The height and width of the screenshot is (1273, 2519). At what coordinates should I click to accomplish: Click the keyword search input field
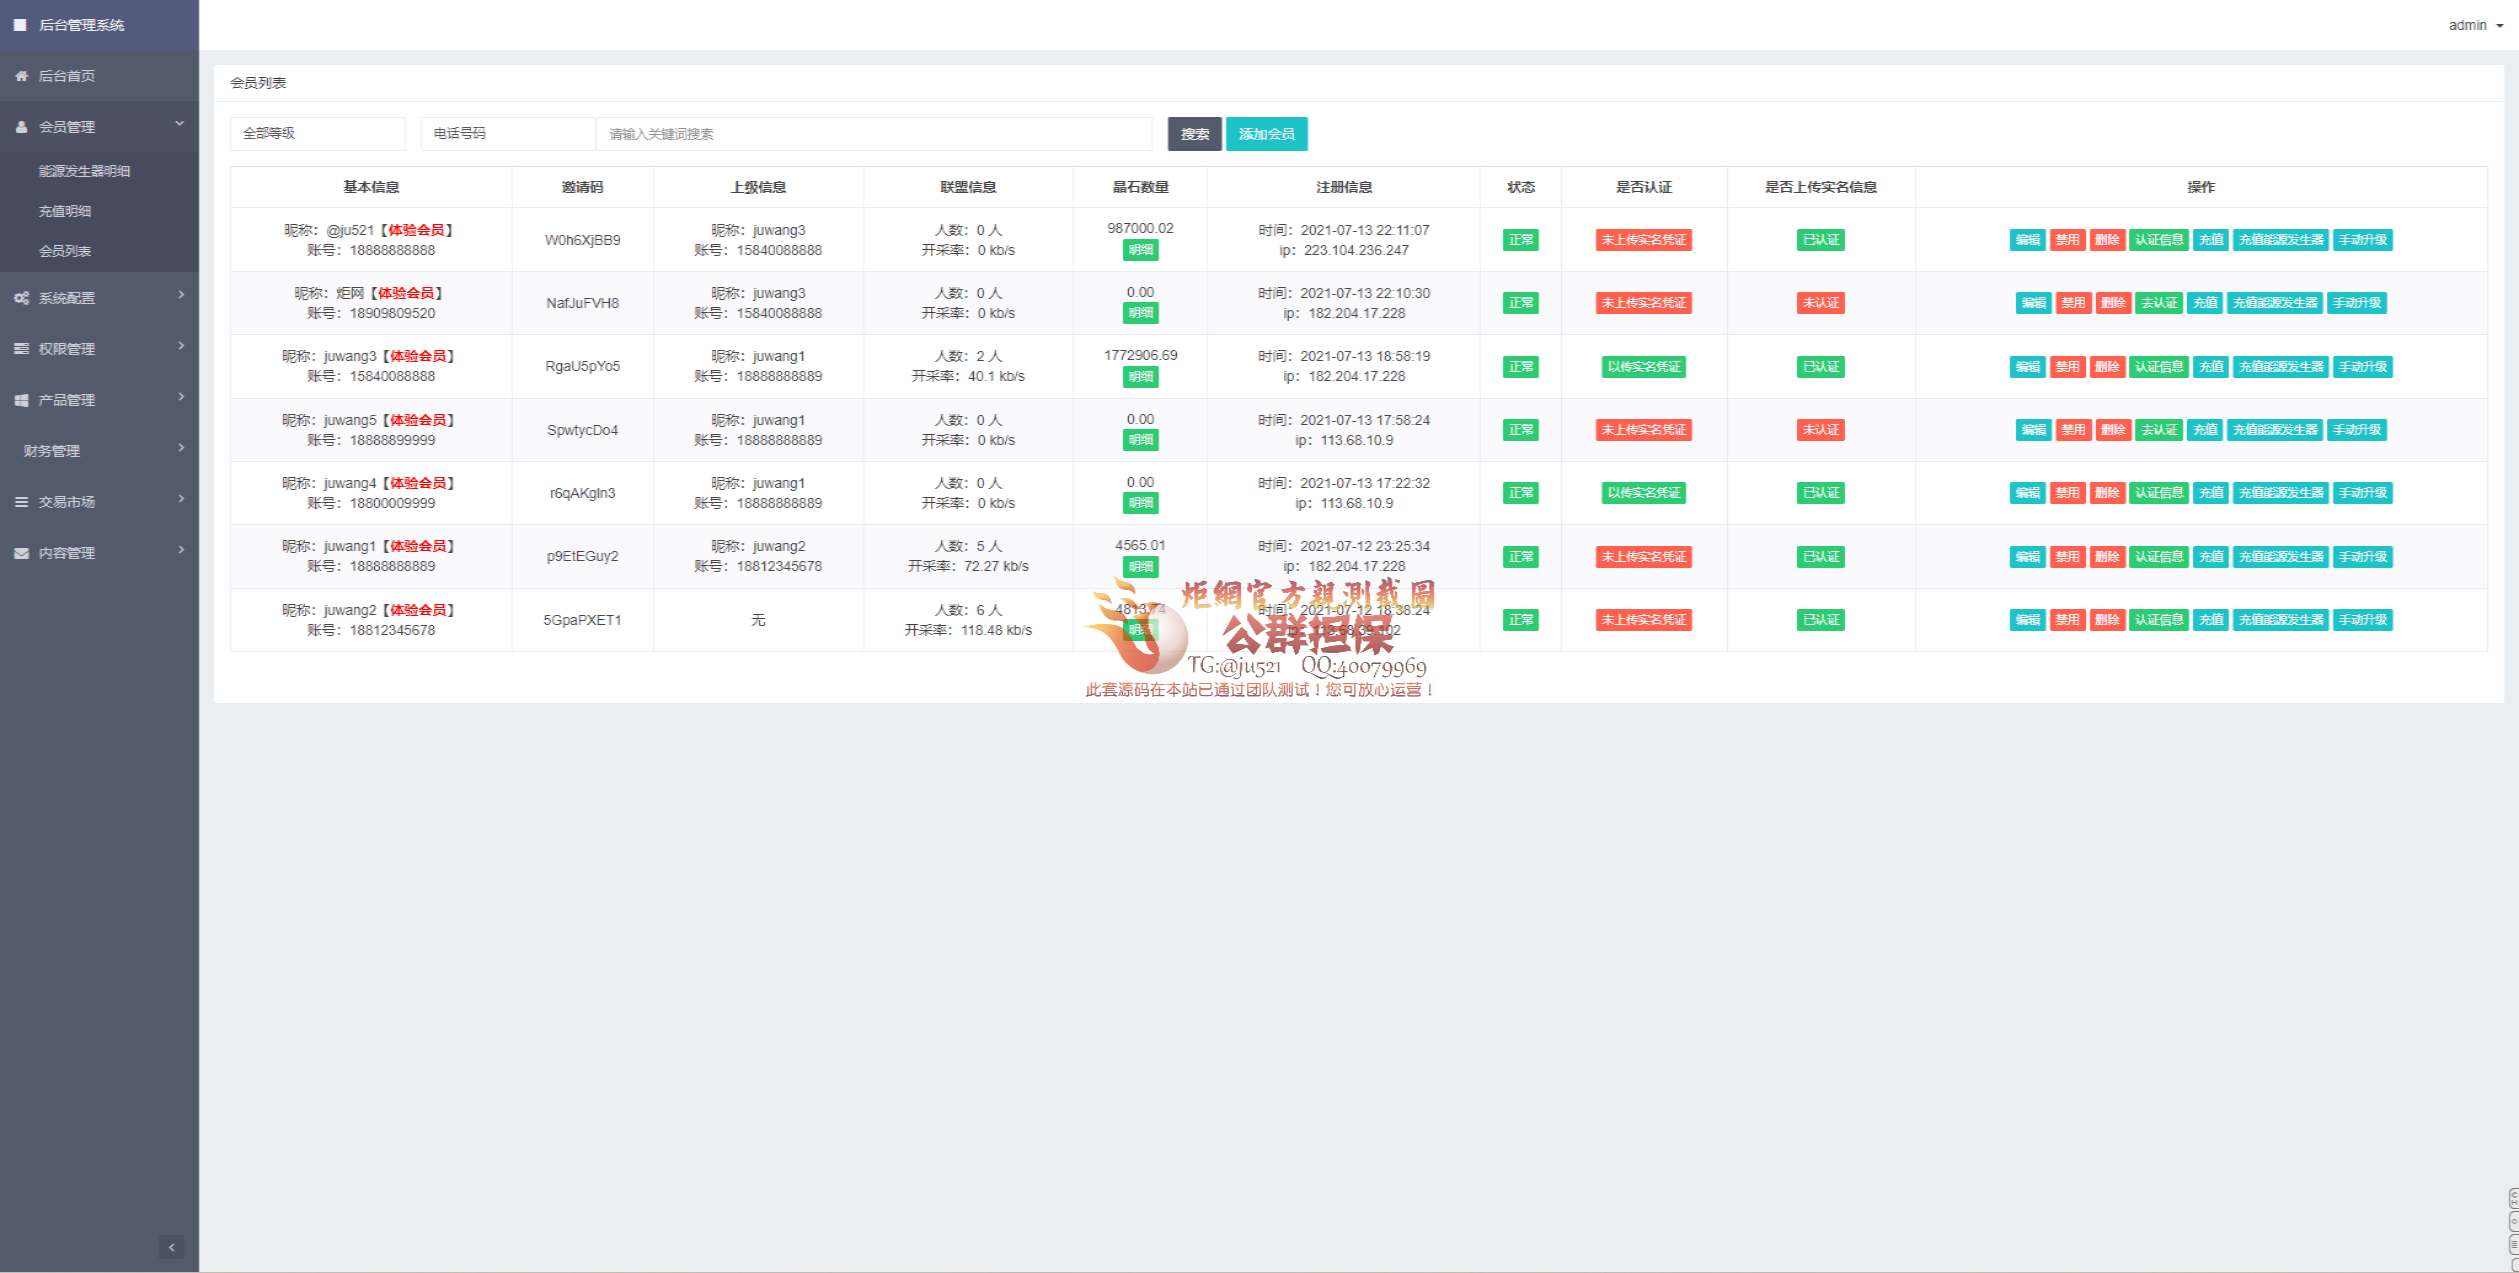click(x=873, y=134)
